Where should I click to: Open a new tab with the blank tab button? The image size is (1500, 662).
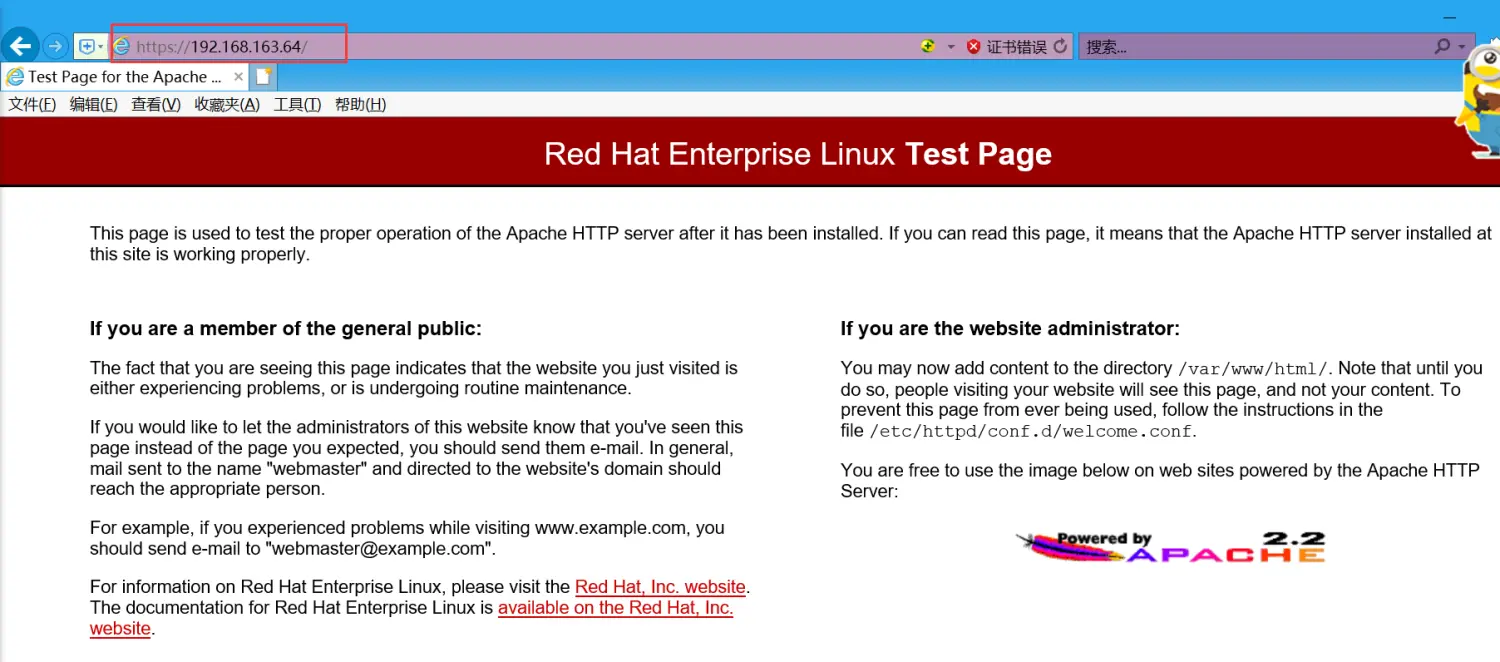263,76
